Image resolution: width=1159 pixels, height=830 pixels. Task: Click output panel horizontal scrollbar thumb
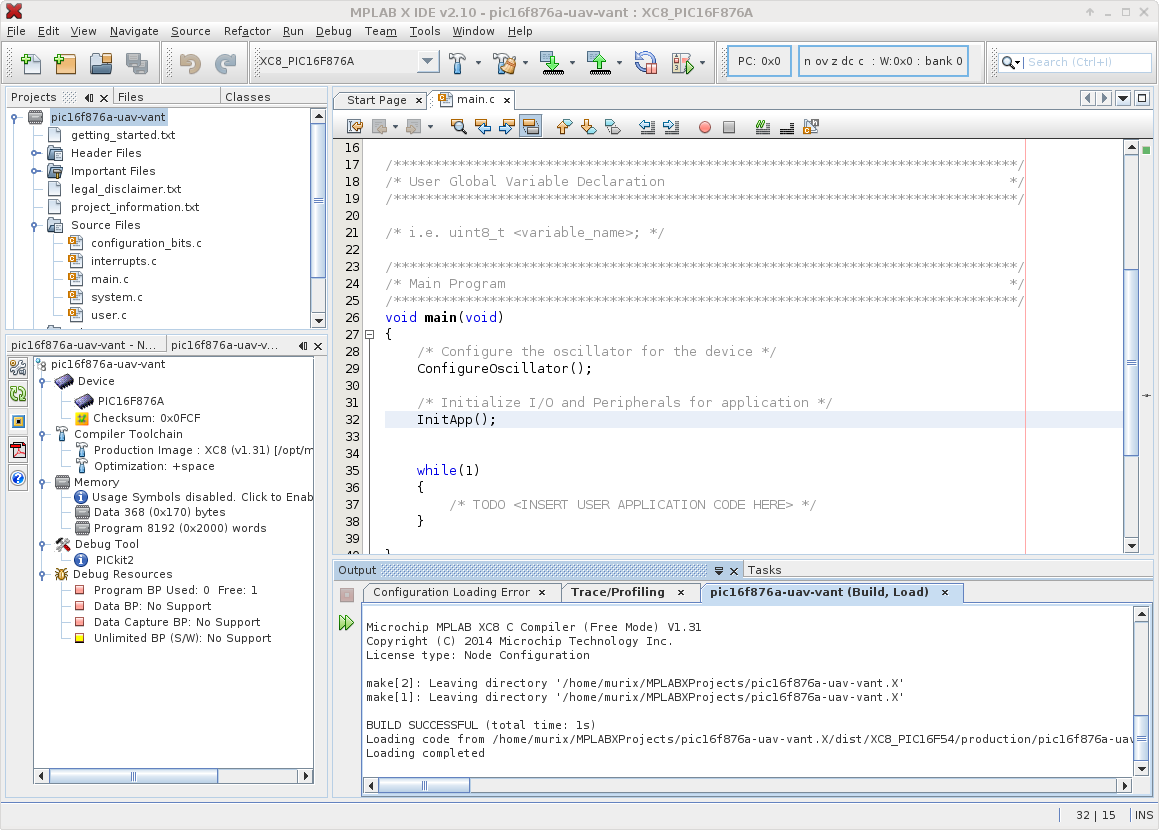(424, 786)
